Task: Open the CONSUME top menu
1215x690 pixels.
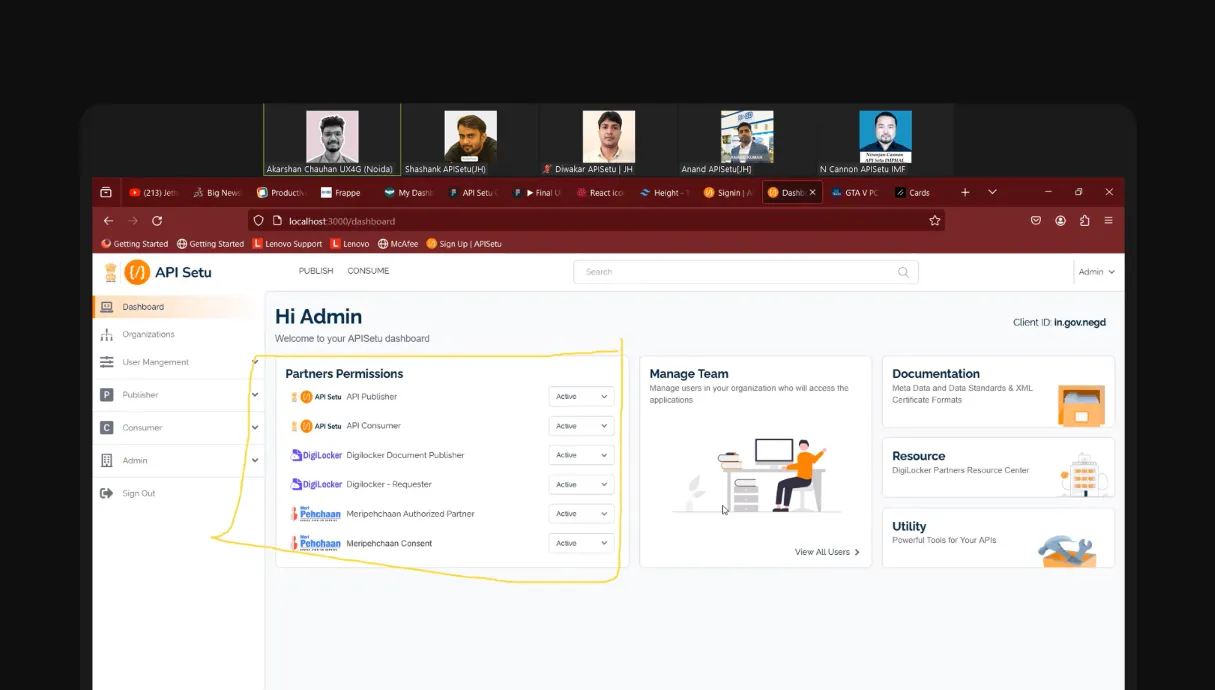Action: [x=368, y=271]
